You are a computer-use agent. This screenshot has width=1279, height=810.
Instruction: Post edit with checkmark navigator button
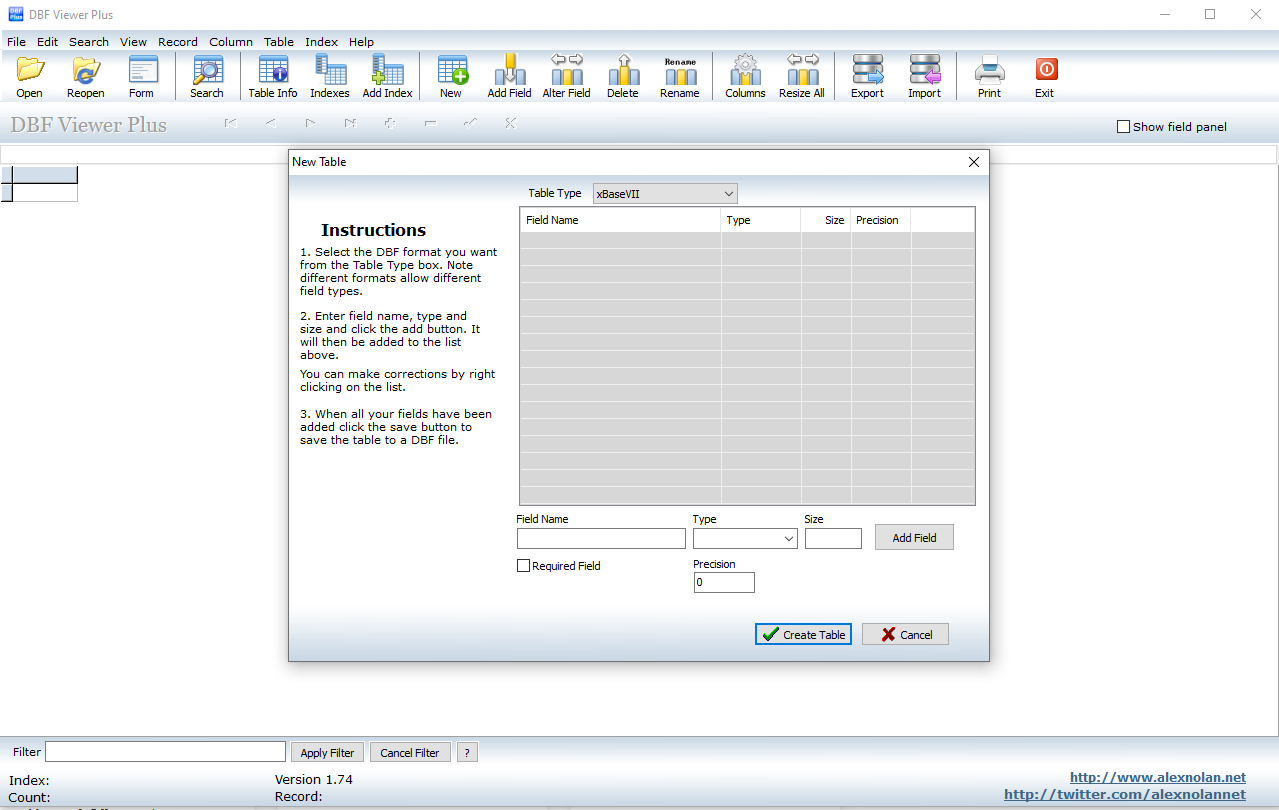pyautogui.click(x=470, y=124)
